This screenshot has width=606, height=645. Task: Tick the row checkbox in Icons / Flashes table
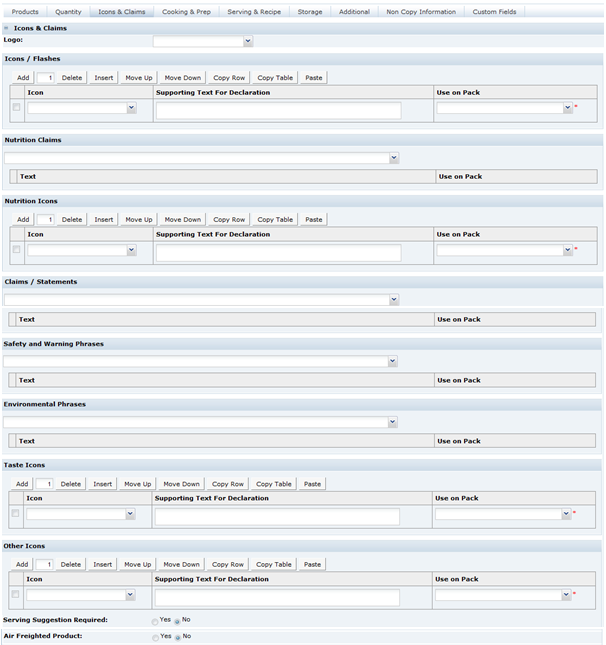(x=16, y=107)
